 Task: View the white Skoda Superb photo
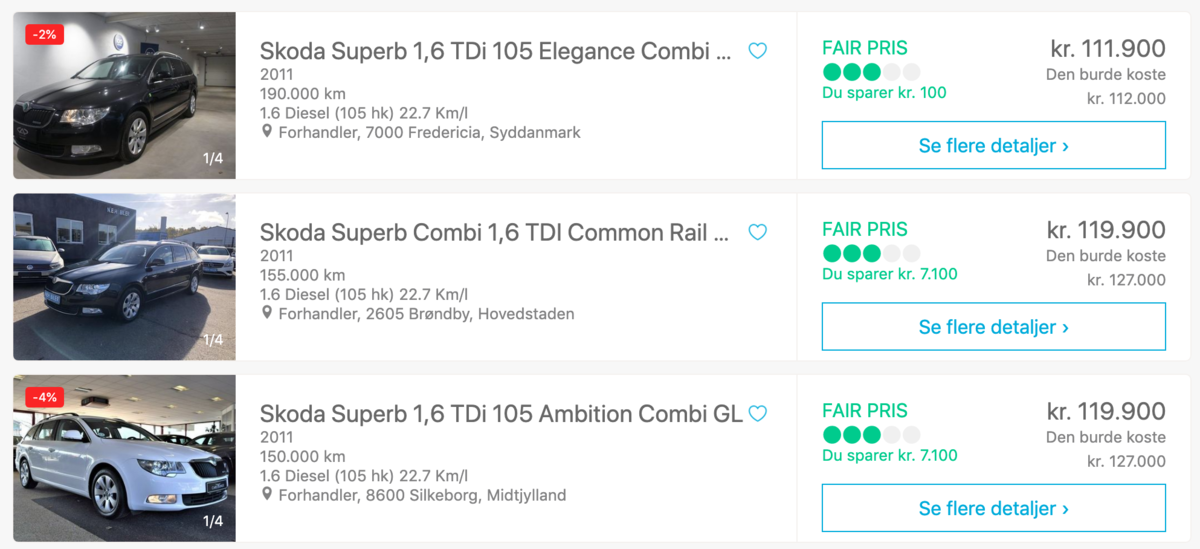(124, 458)
